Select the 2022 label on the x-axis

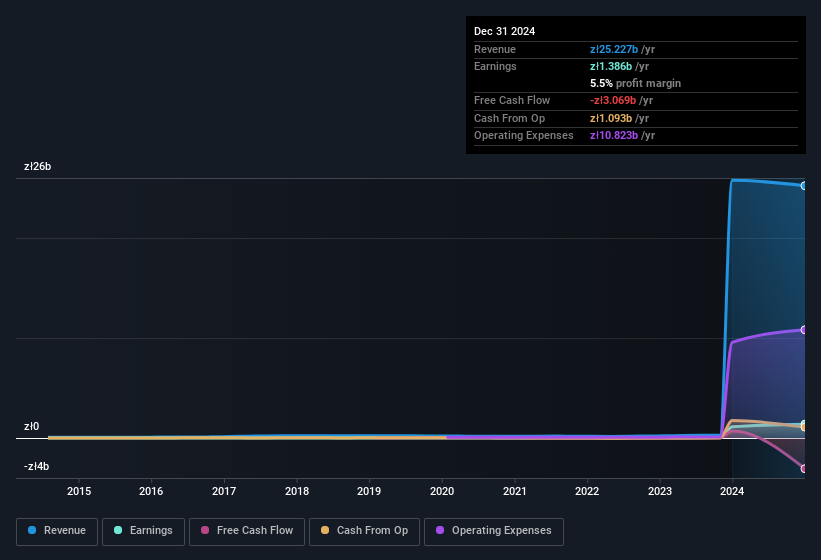[x=587, y=491]
